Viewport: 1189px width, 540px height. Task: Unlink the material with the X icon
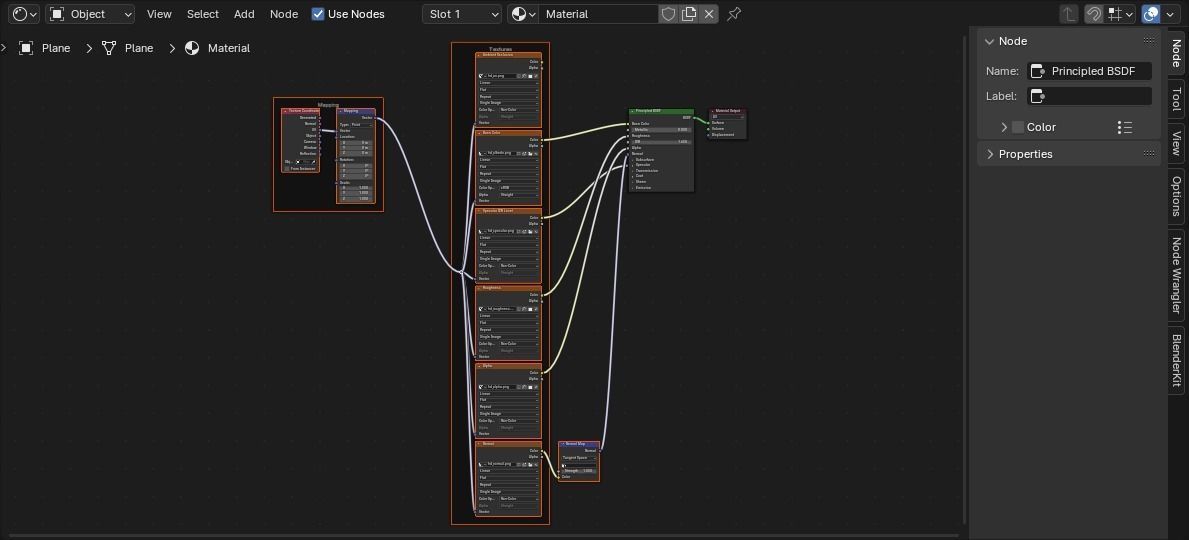point(709,14)
